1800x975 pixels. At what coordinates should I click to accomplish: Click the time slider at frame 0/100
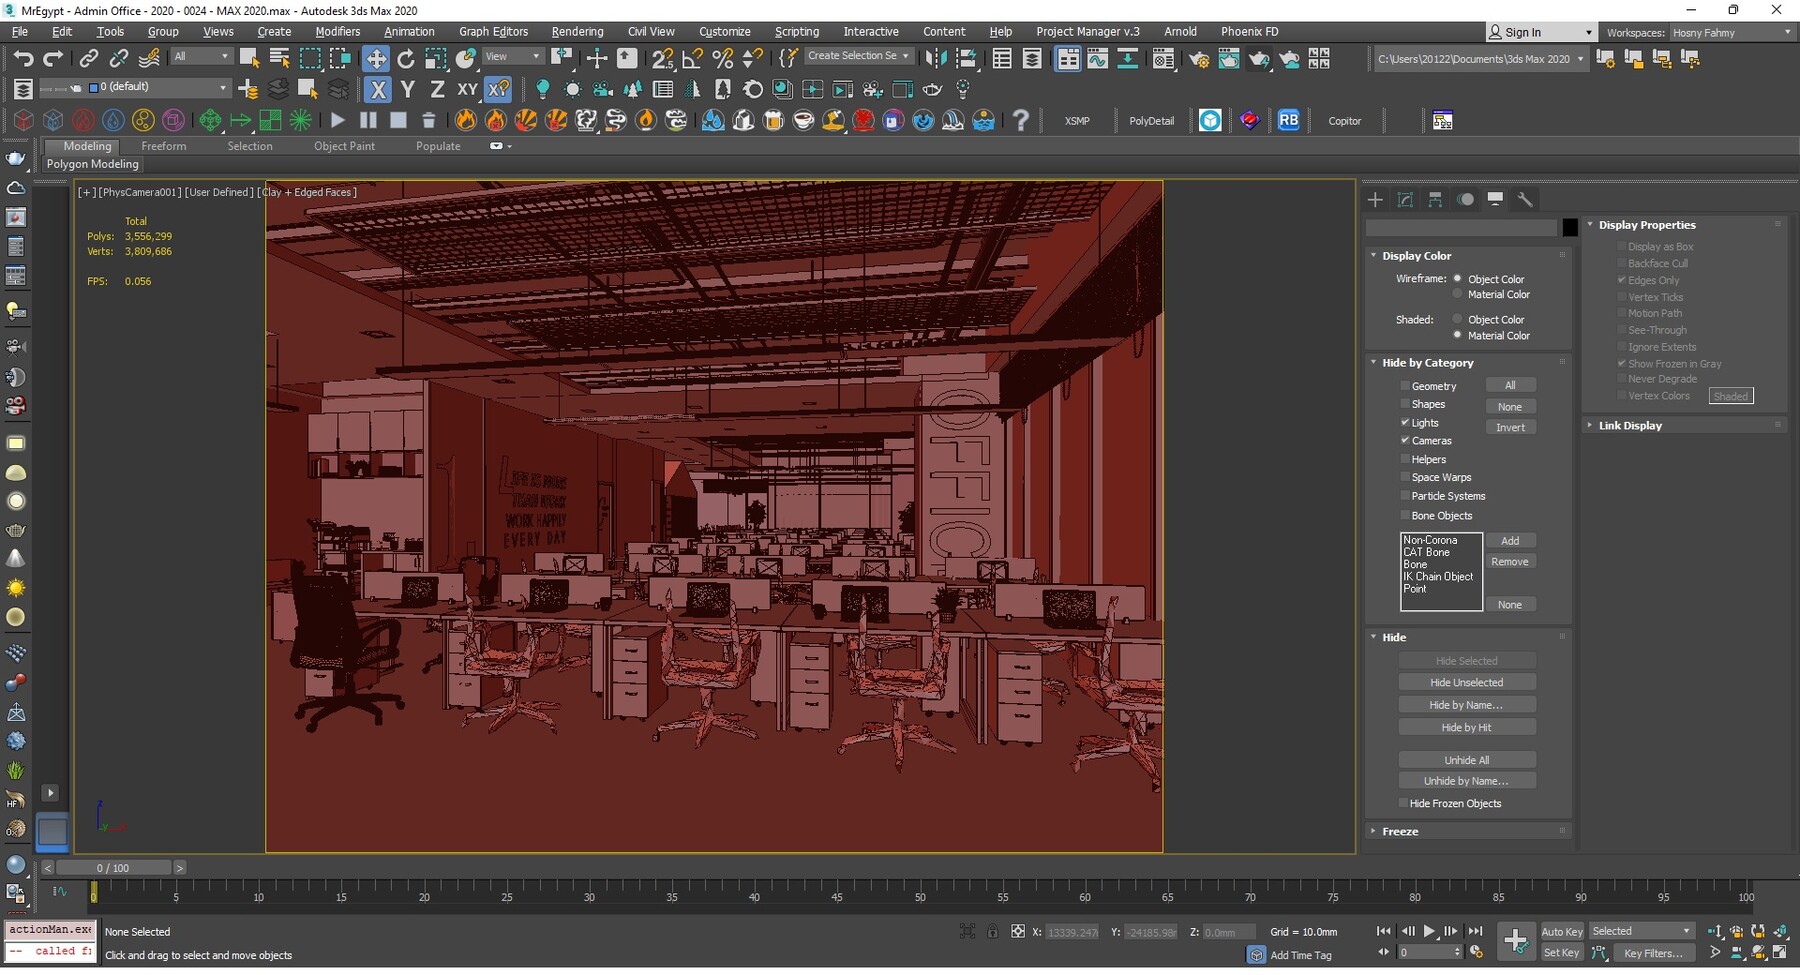tap(112, 867)
